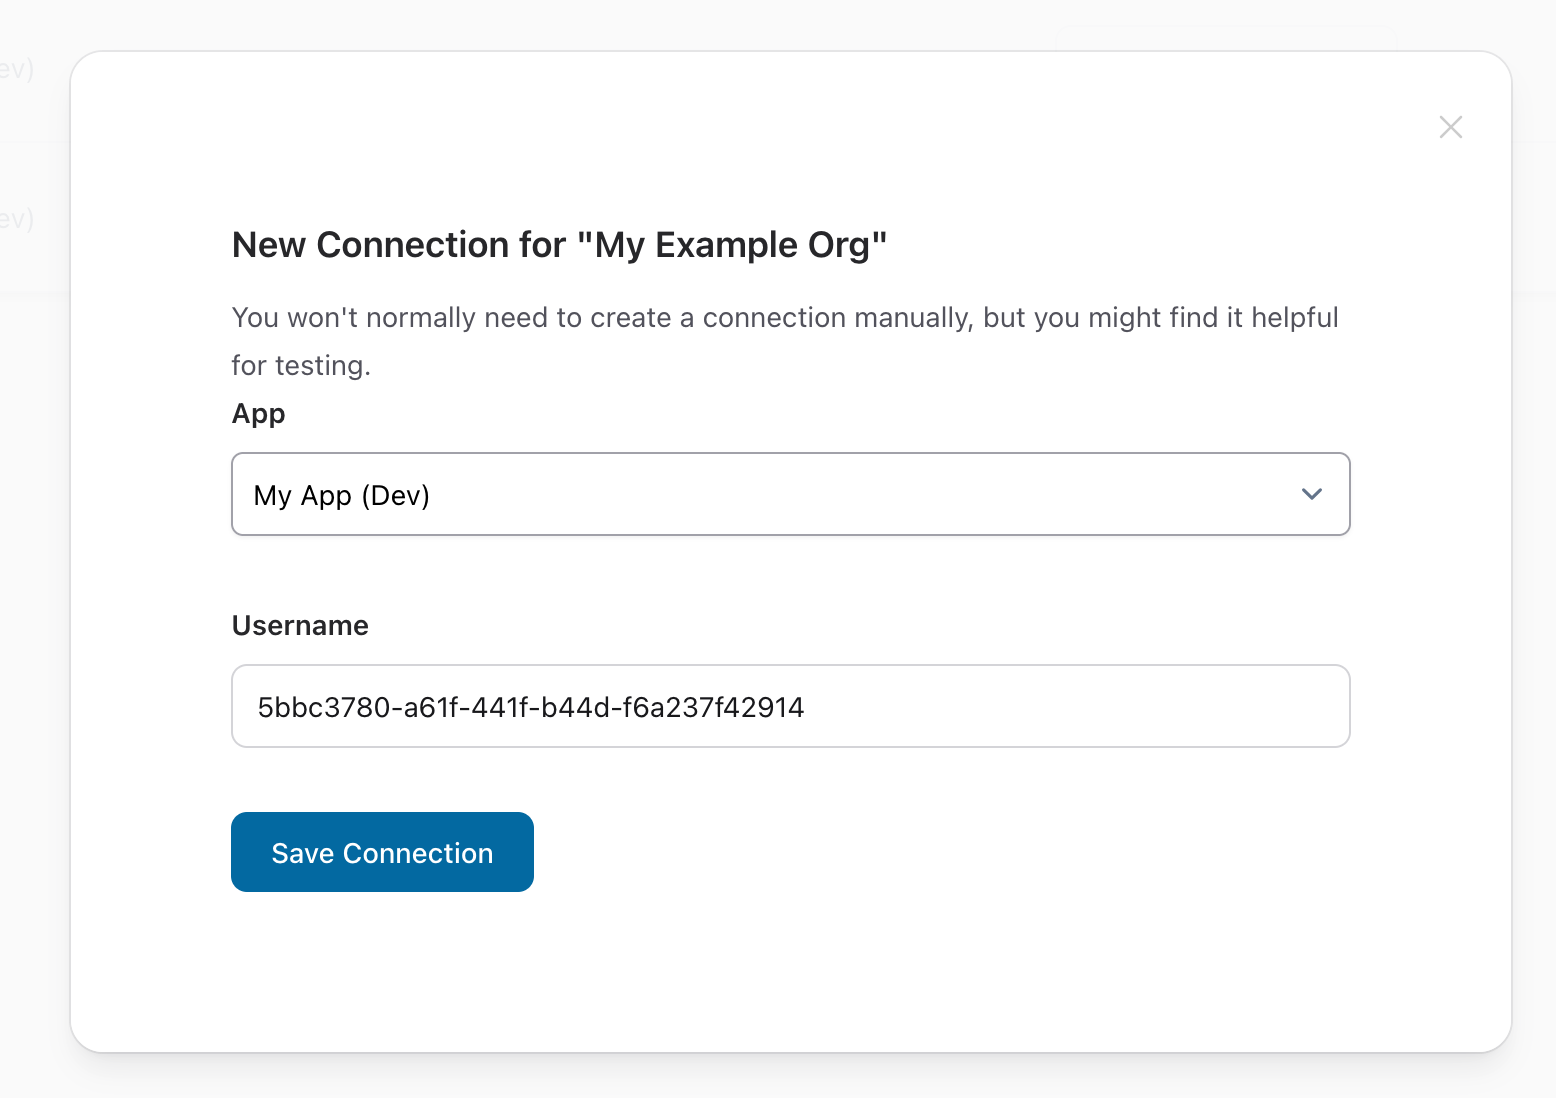Screen dimensions: 1556x1098
Task: Focus the Username input field
Action: click(790, 706)
